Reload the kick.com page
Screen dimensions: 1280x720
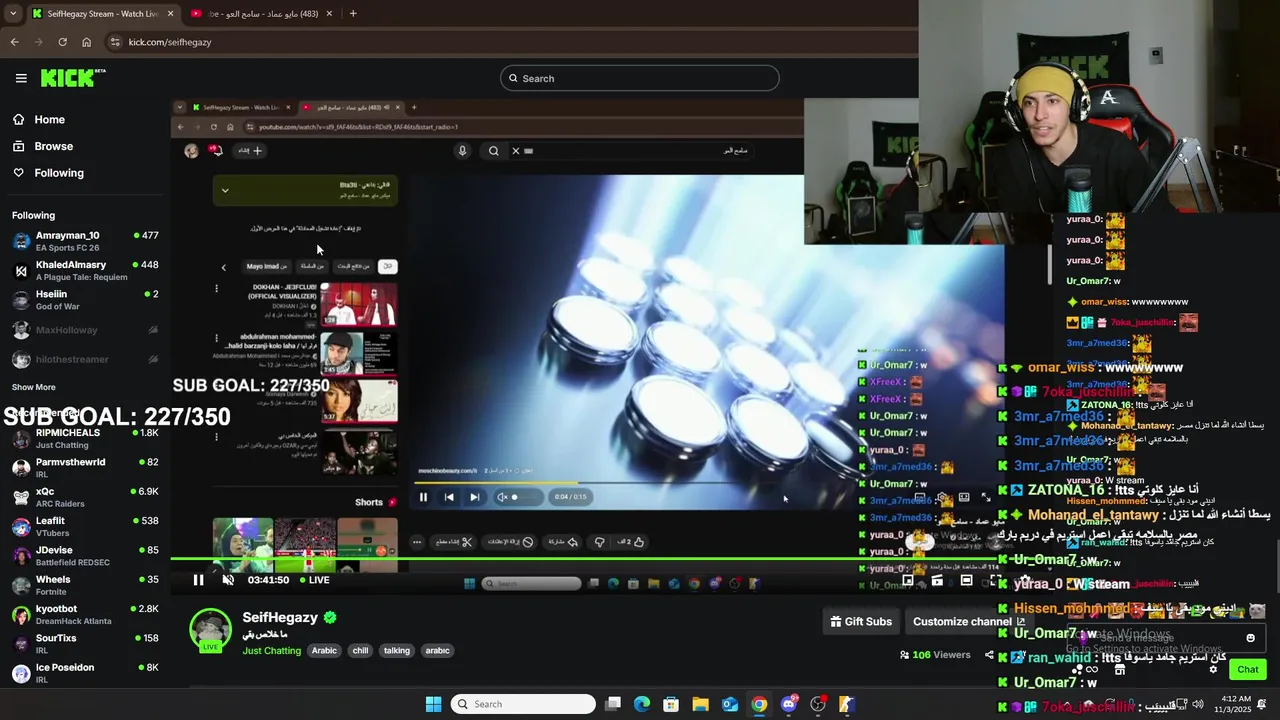(x=62, y=42)
